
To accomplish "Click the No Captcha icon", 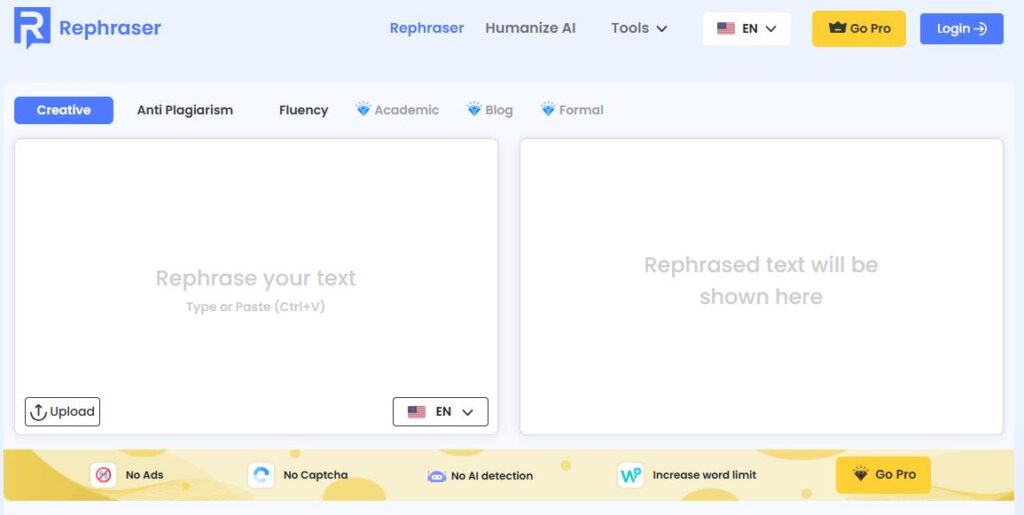I will [x=261, y=475].
